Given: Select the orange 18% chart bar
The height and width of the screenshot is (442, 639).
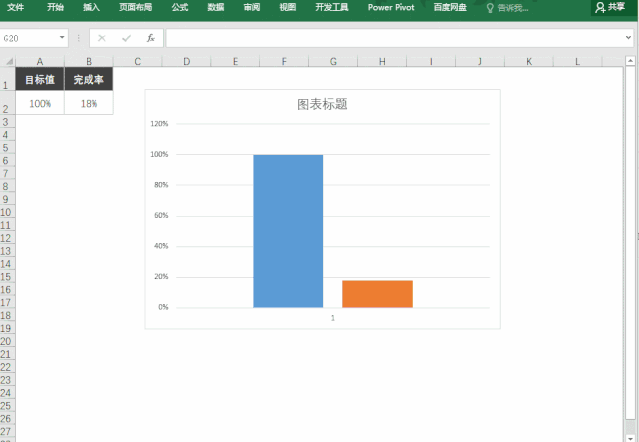Looking at the screenshot, I should coord(377,294).
